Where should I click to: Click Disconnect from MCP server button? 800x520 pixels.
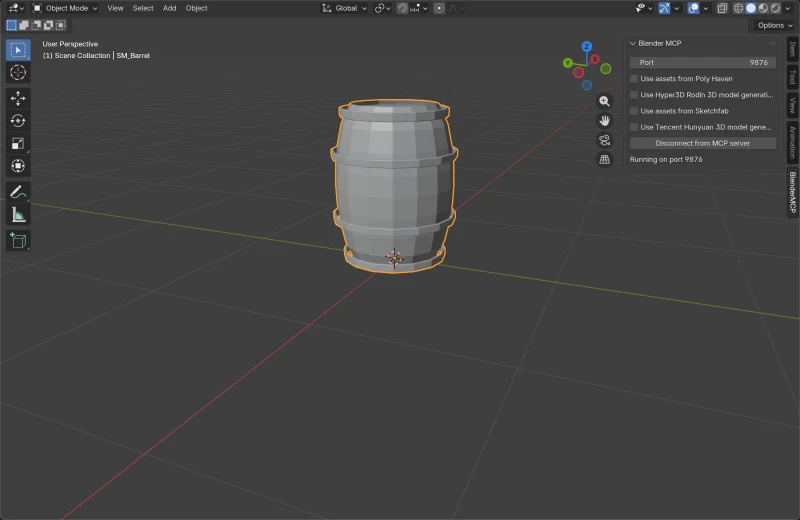(703, 143)
